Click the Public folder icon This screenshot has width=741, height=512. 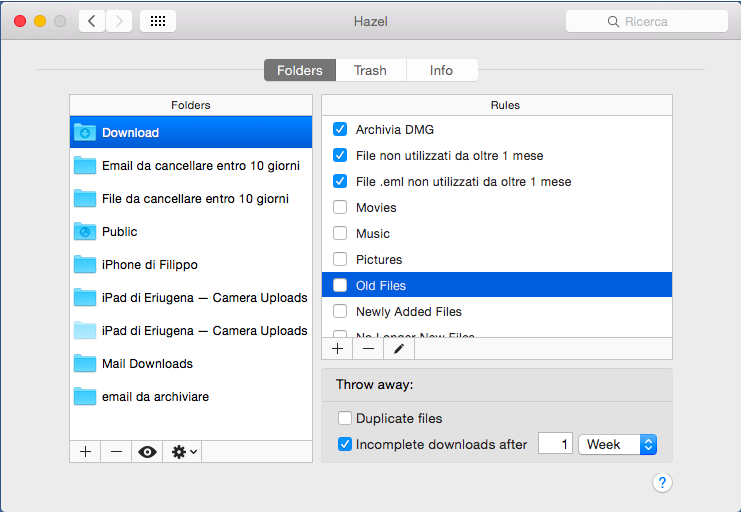click(x=85, y=232)
